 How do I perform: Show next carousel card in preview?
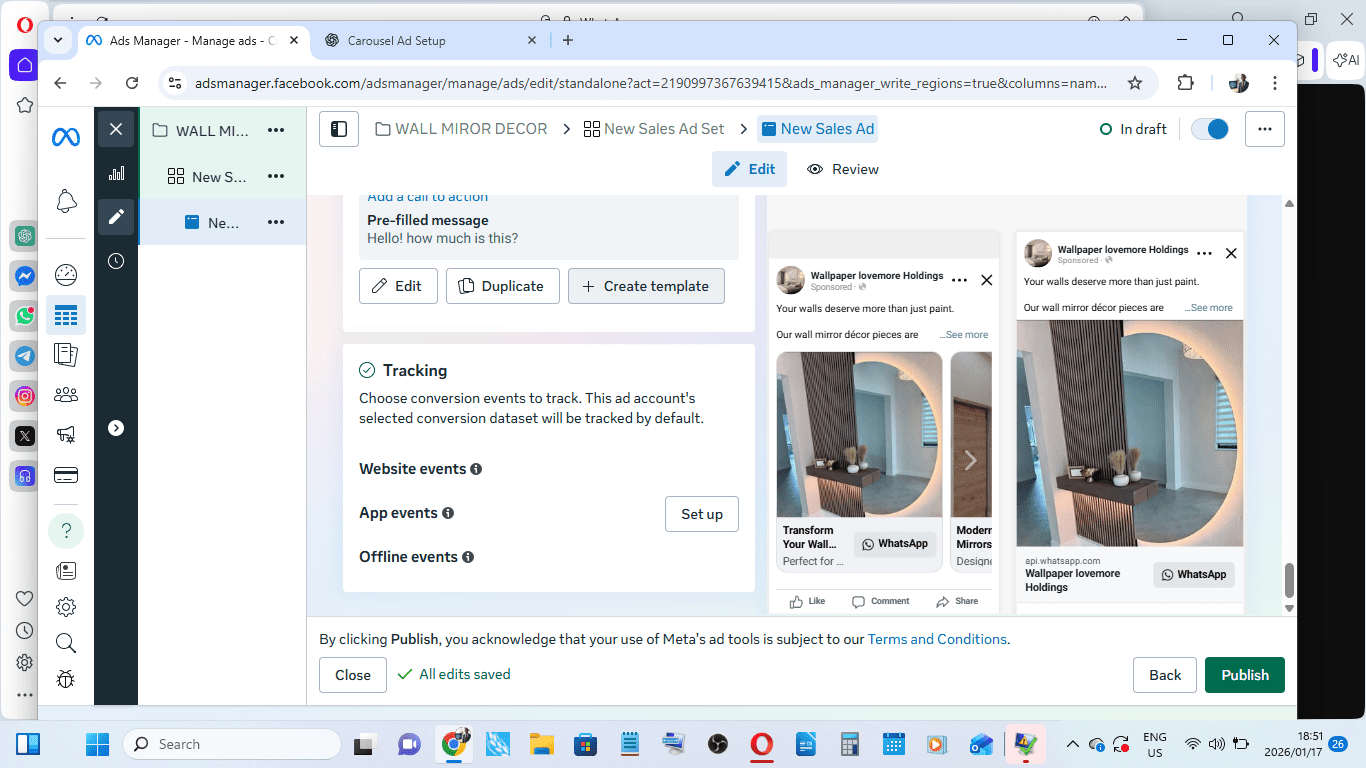pos(969,460)
